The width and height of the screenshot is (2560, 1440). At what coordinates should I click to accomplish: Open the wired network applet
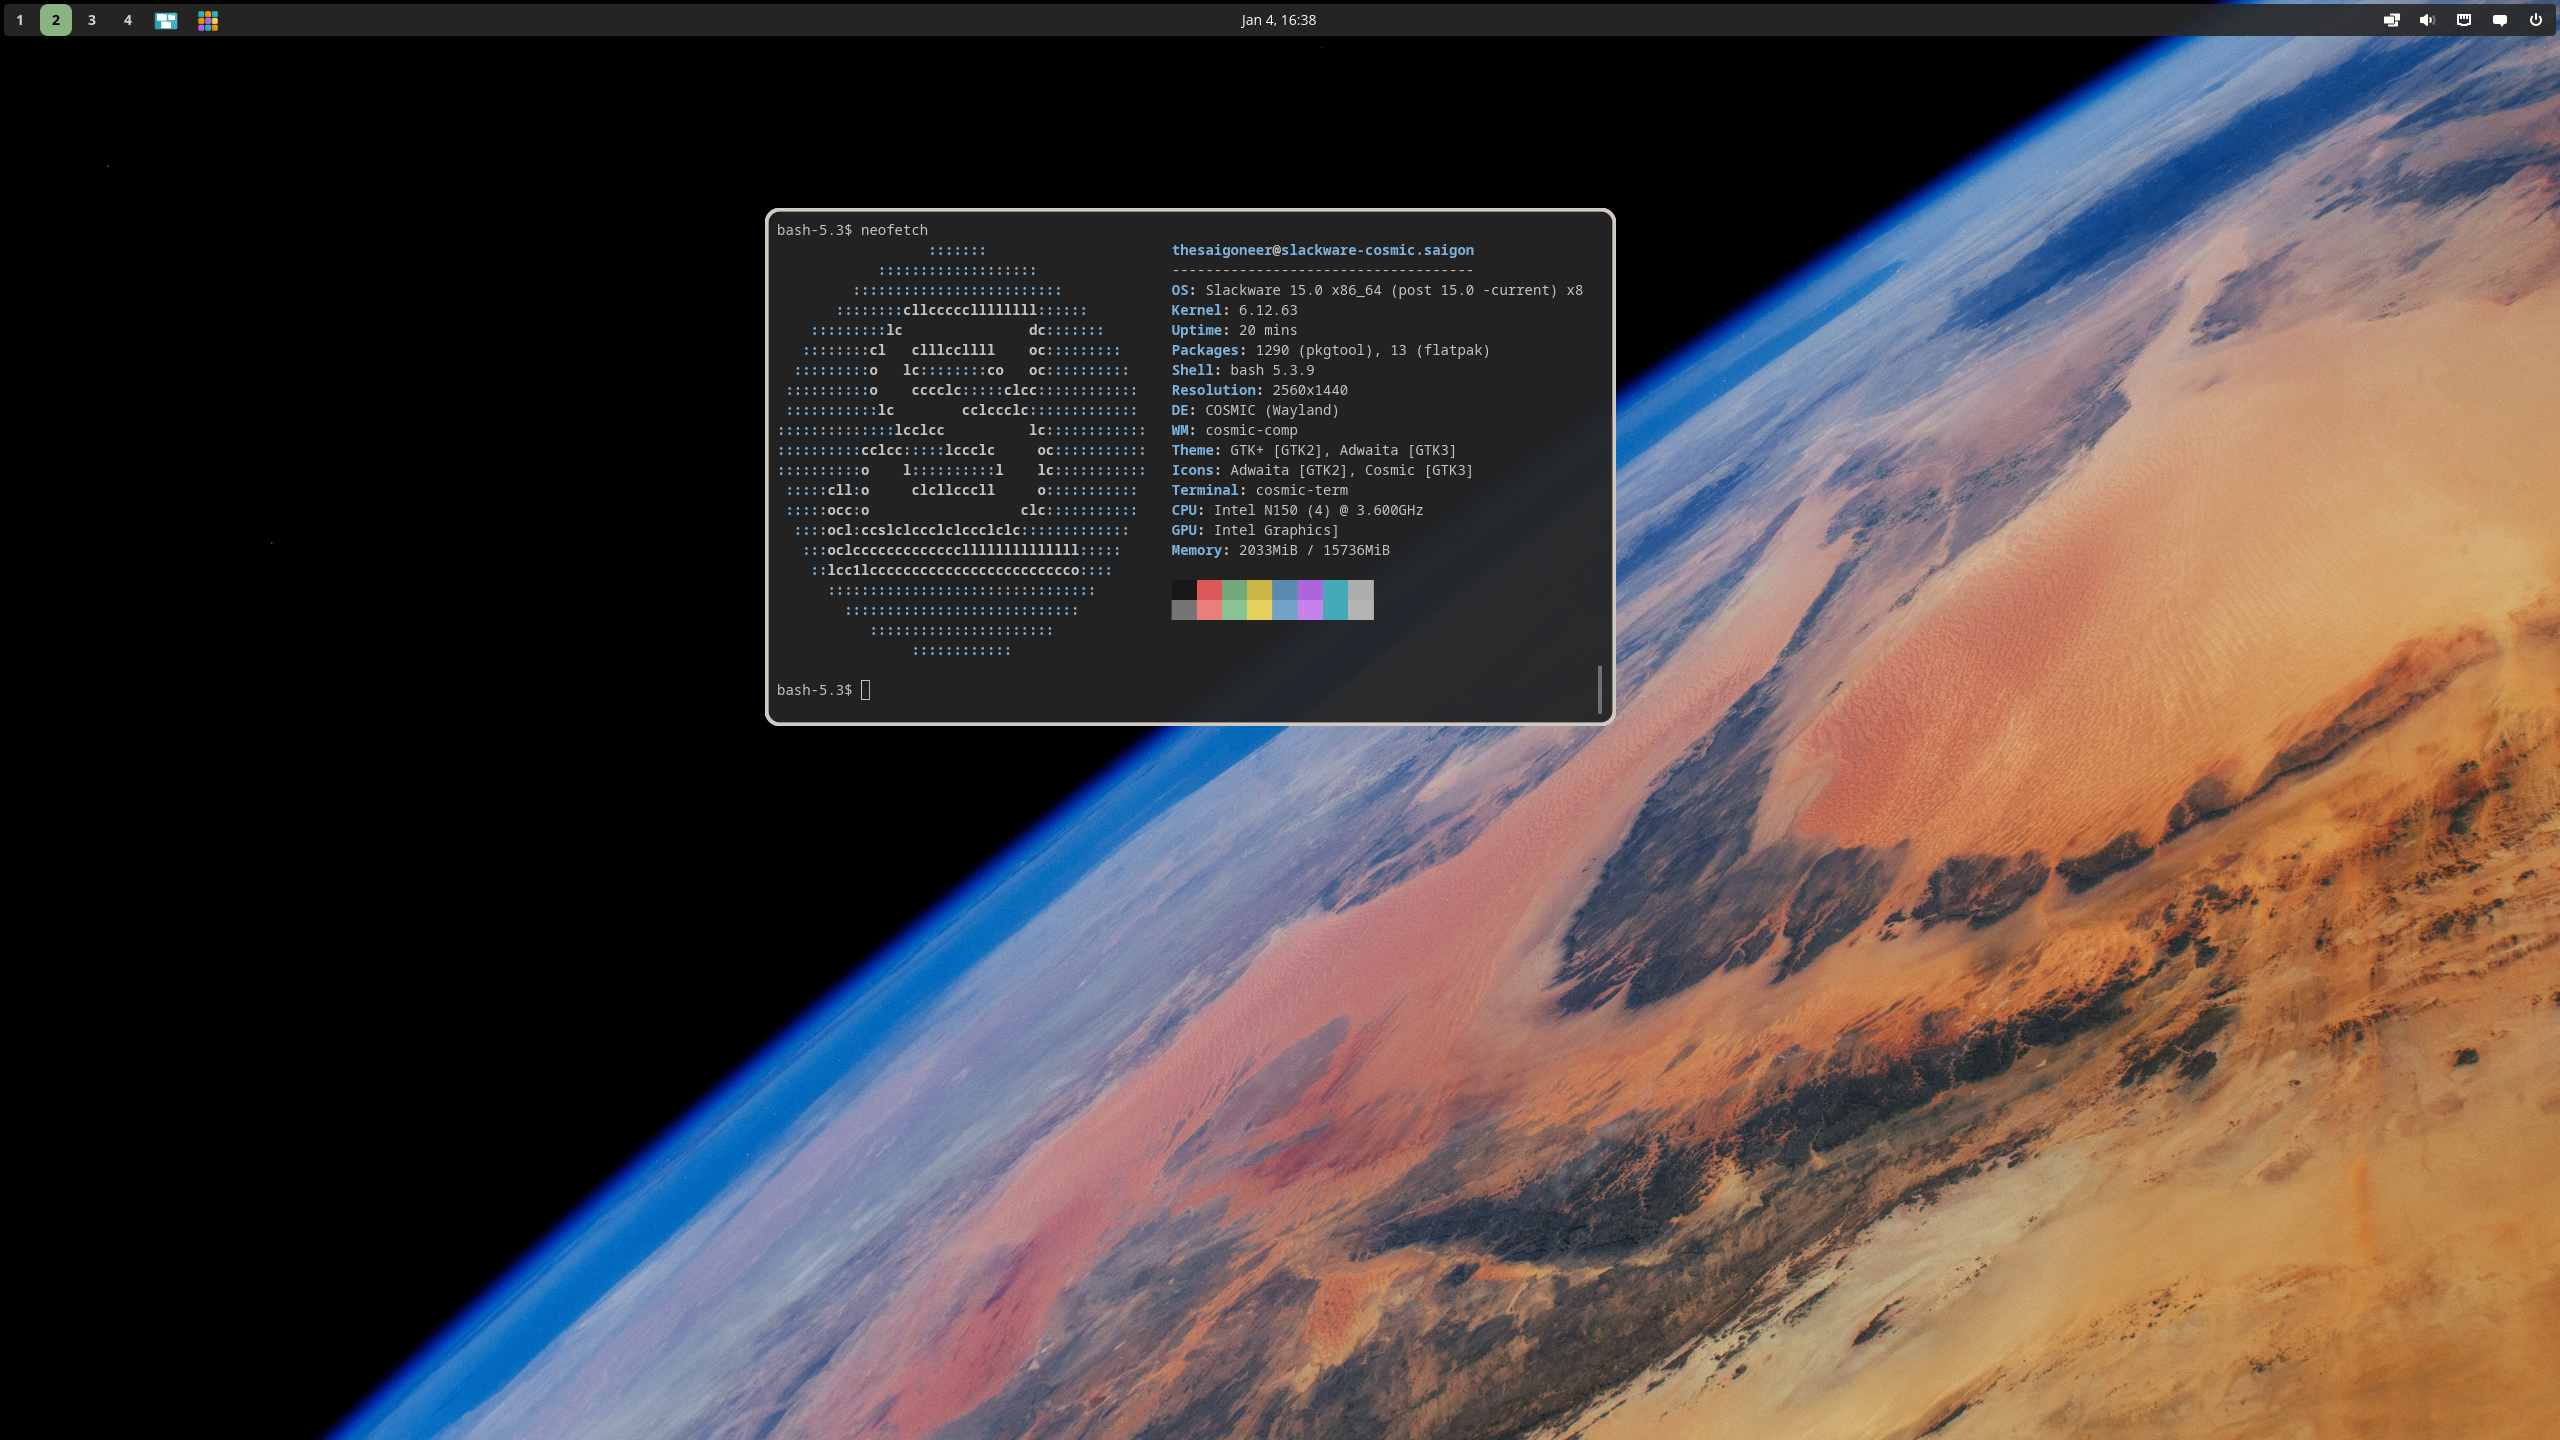pos(2464,20)
